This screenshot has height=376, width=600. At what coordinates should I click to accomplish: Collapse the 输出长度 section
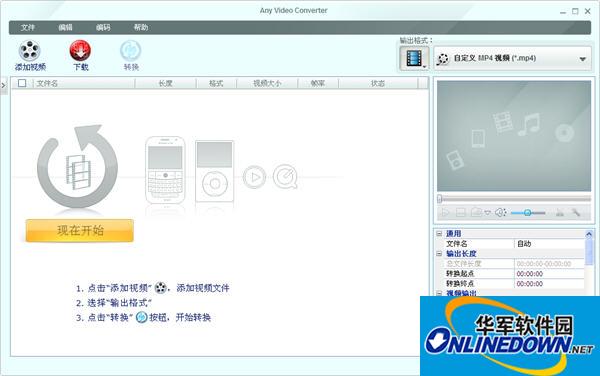439,254
